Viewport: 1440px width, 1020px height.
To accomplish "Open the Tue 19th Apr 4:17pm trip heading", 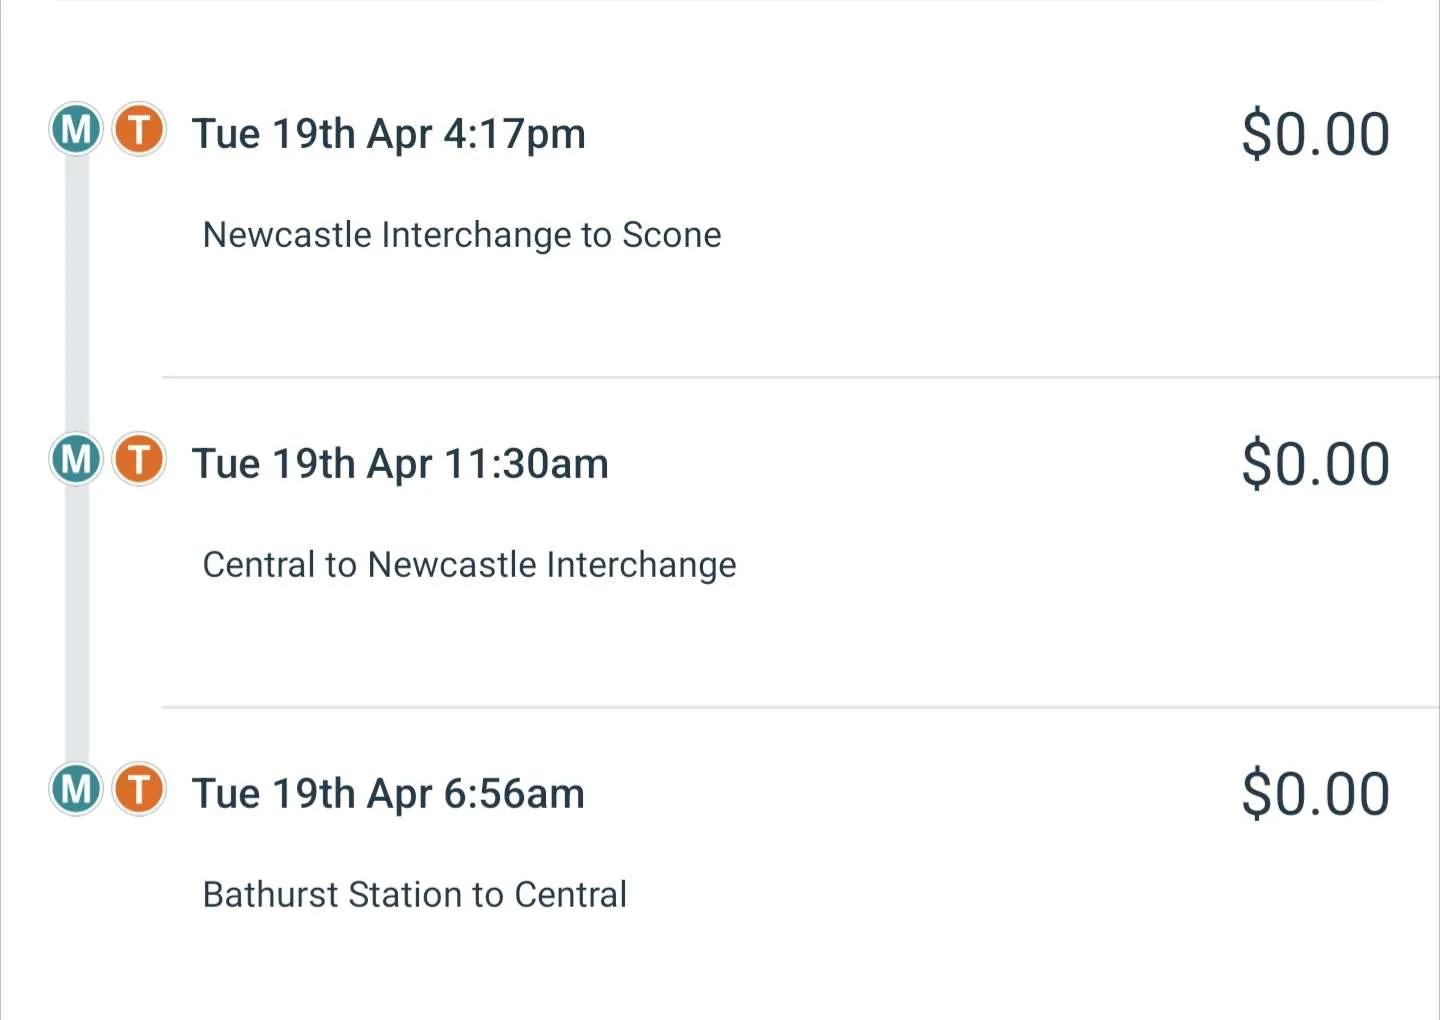I will click(x=389, y=134).
